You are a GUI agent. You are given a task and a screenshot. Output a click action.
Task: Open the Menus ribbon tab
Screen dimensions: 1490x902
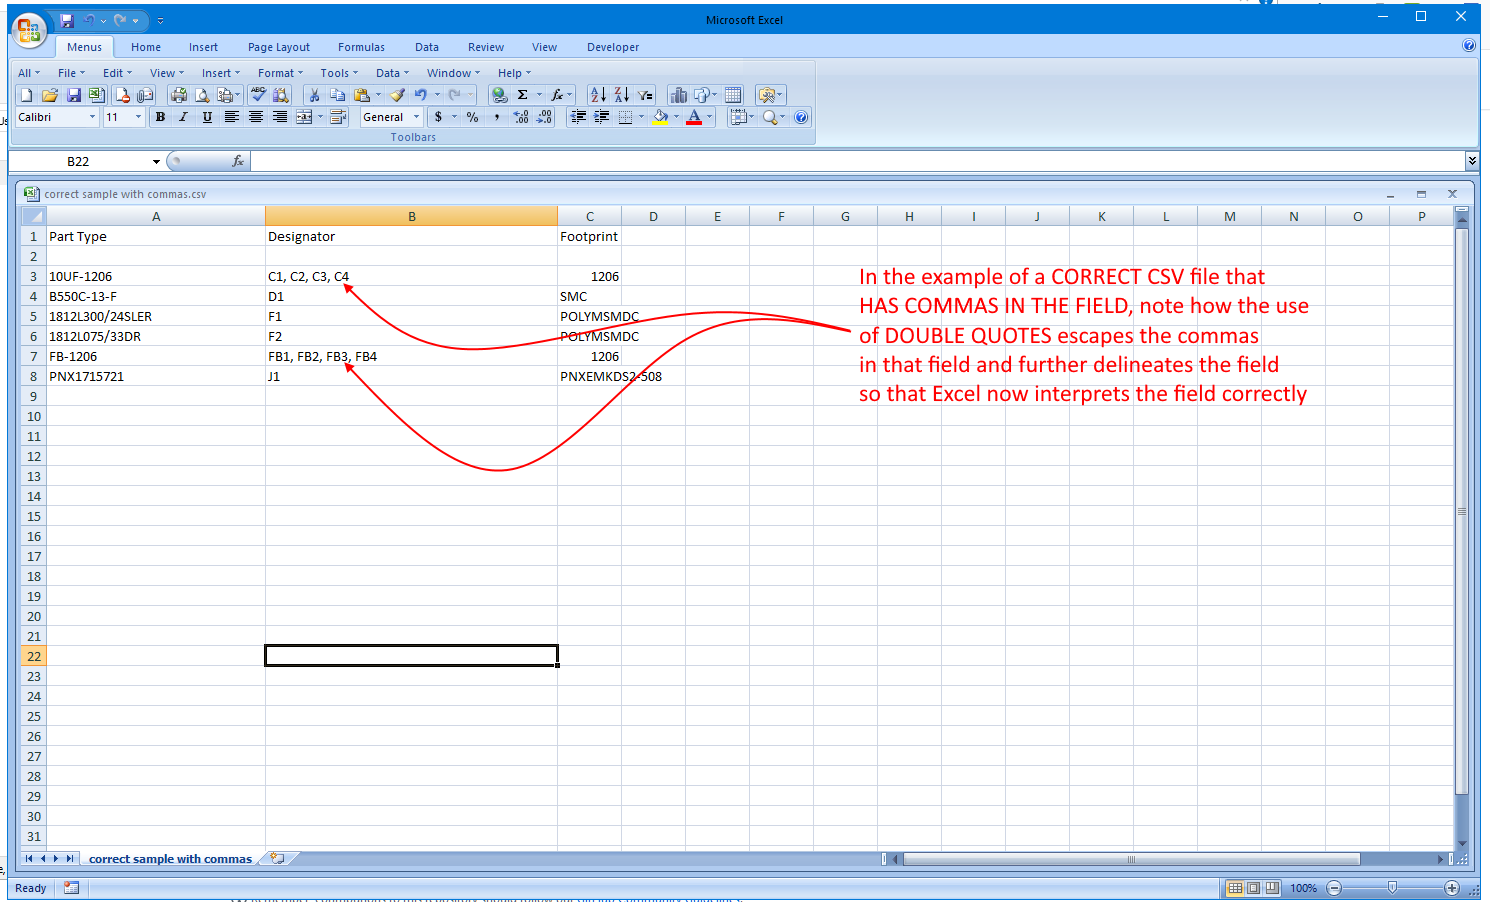point(84,47)
